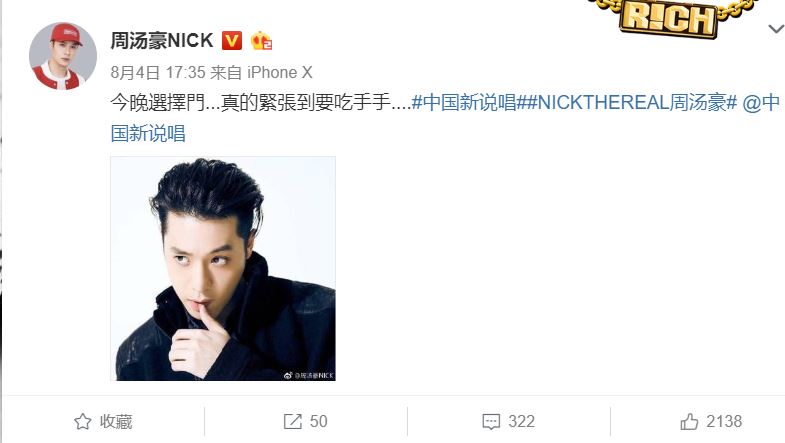Click the 收藏 favorite label
The width and height of the screenshot is (785, 443).
pyautogui.click(x=116, y=421)
